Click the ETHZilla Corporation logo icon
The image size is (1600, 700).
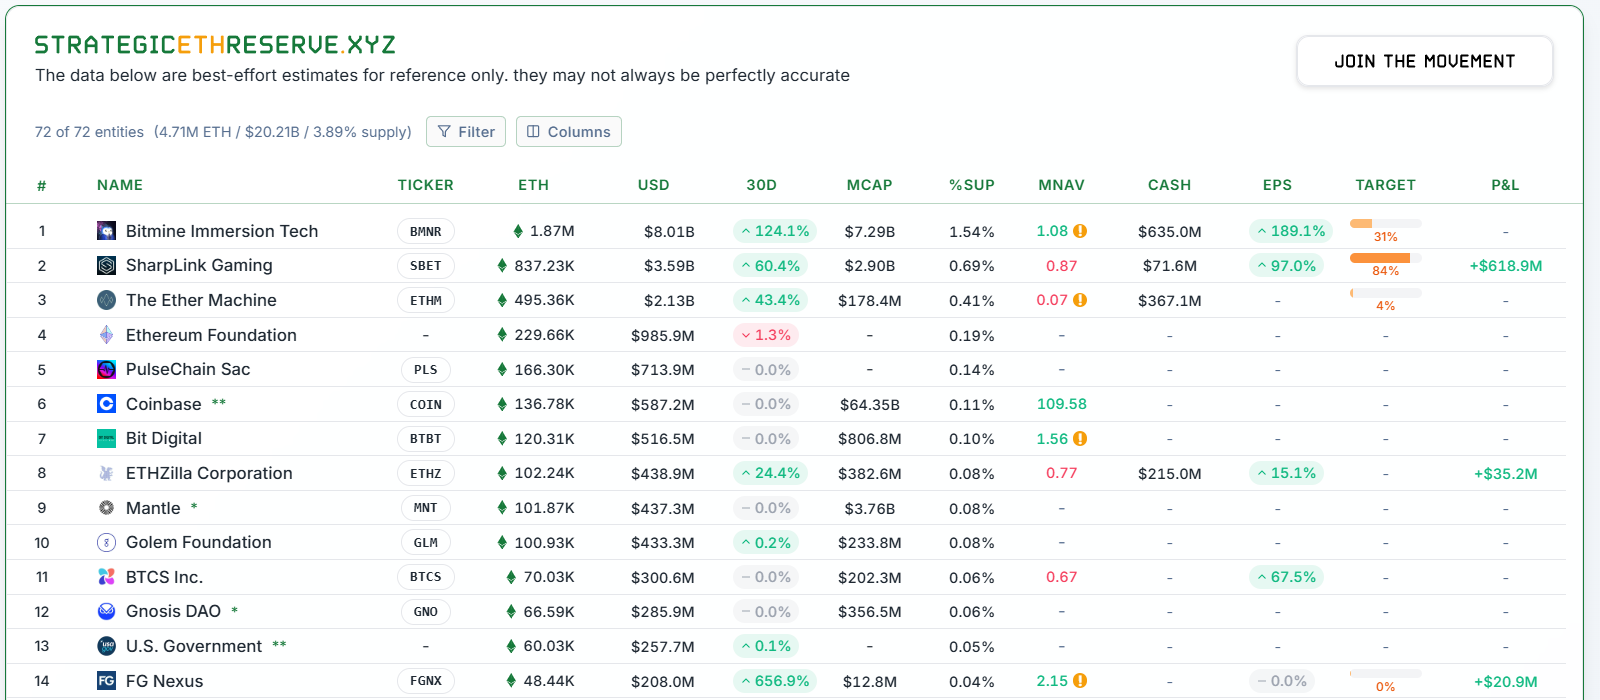106,473
